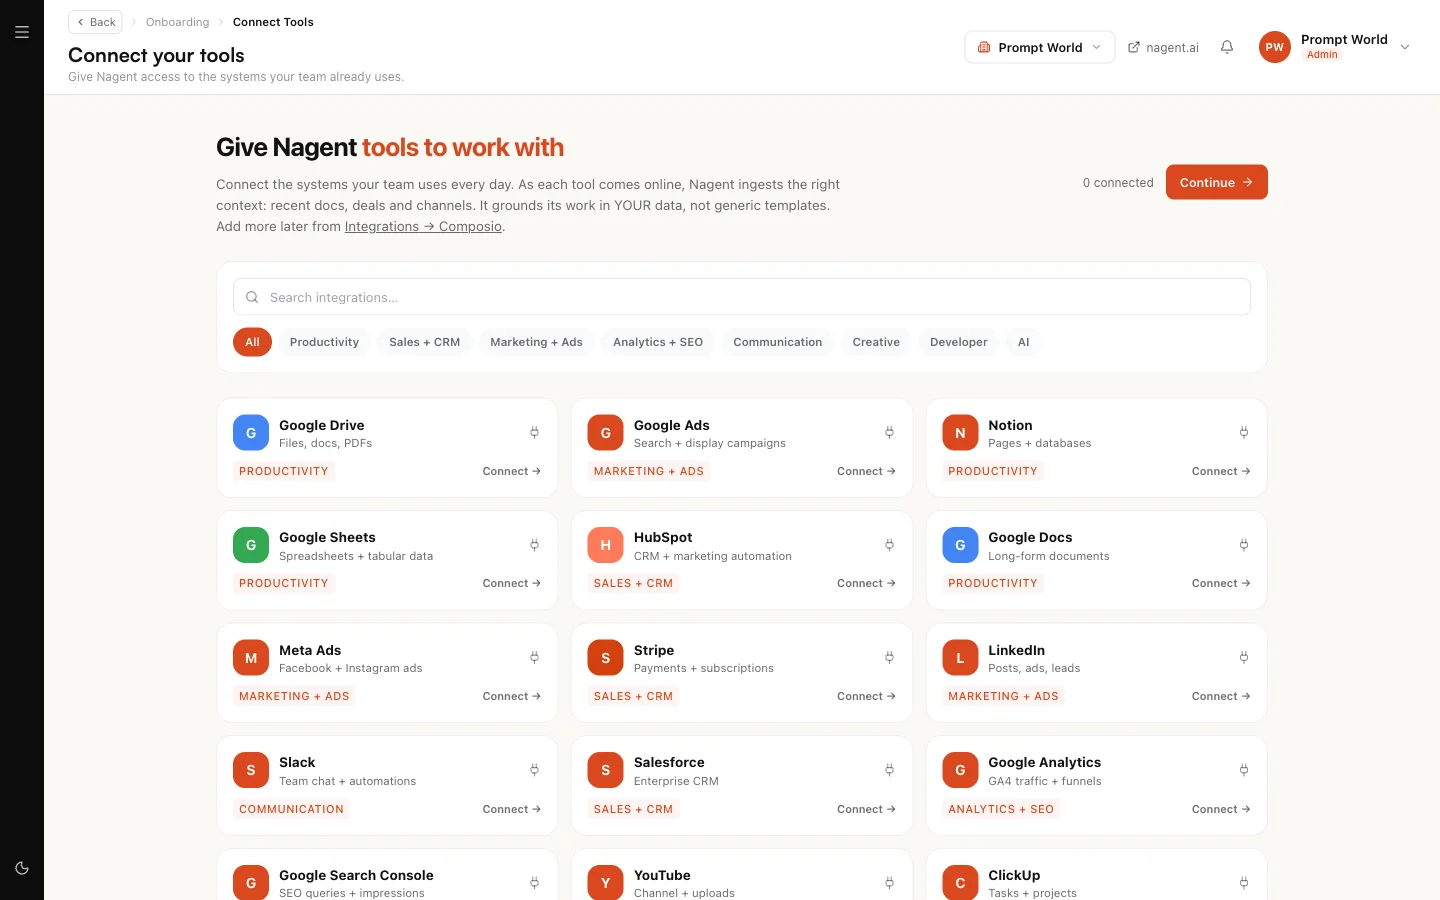The height and width of the screenshot is (900, 1440).
Task: Filter by AI category
Action: coord(1023,342)
